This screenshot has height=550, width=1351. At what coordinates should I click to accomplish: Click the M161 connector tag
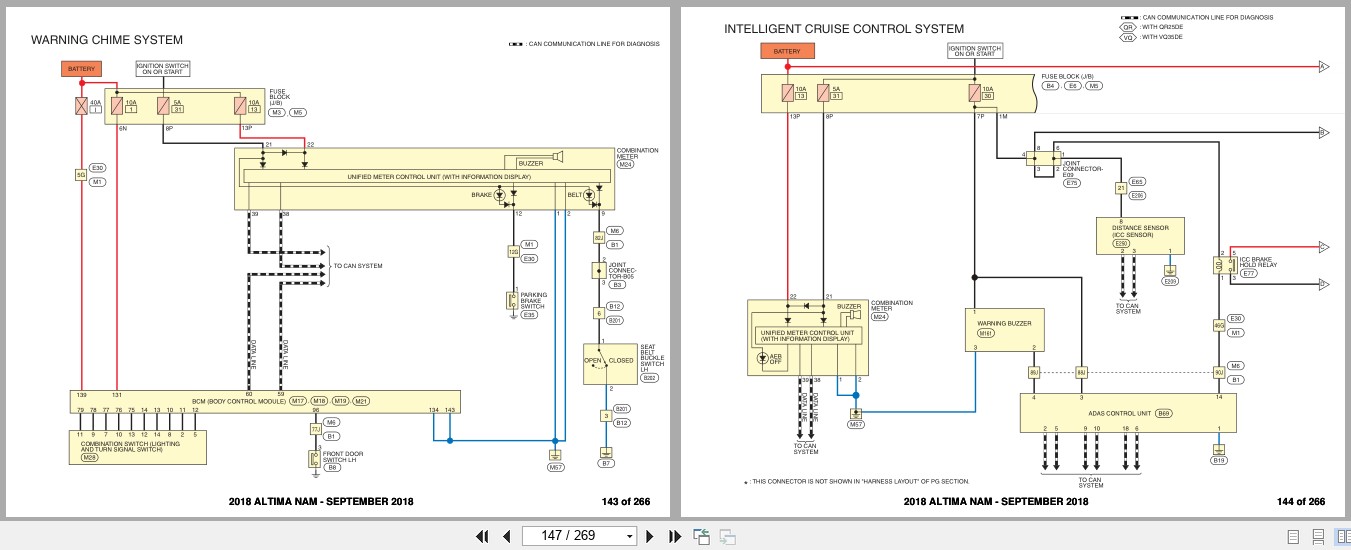point(986,333)
